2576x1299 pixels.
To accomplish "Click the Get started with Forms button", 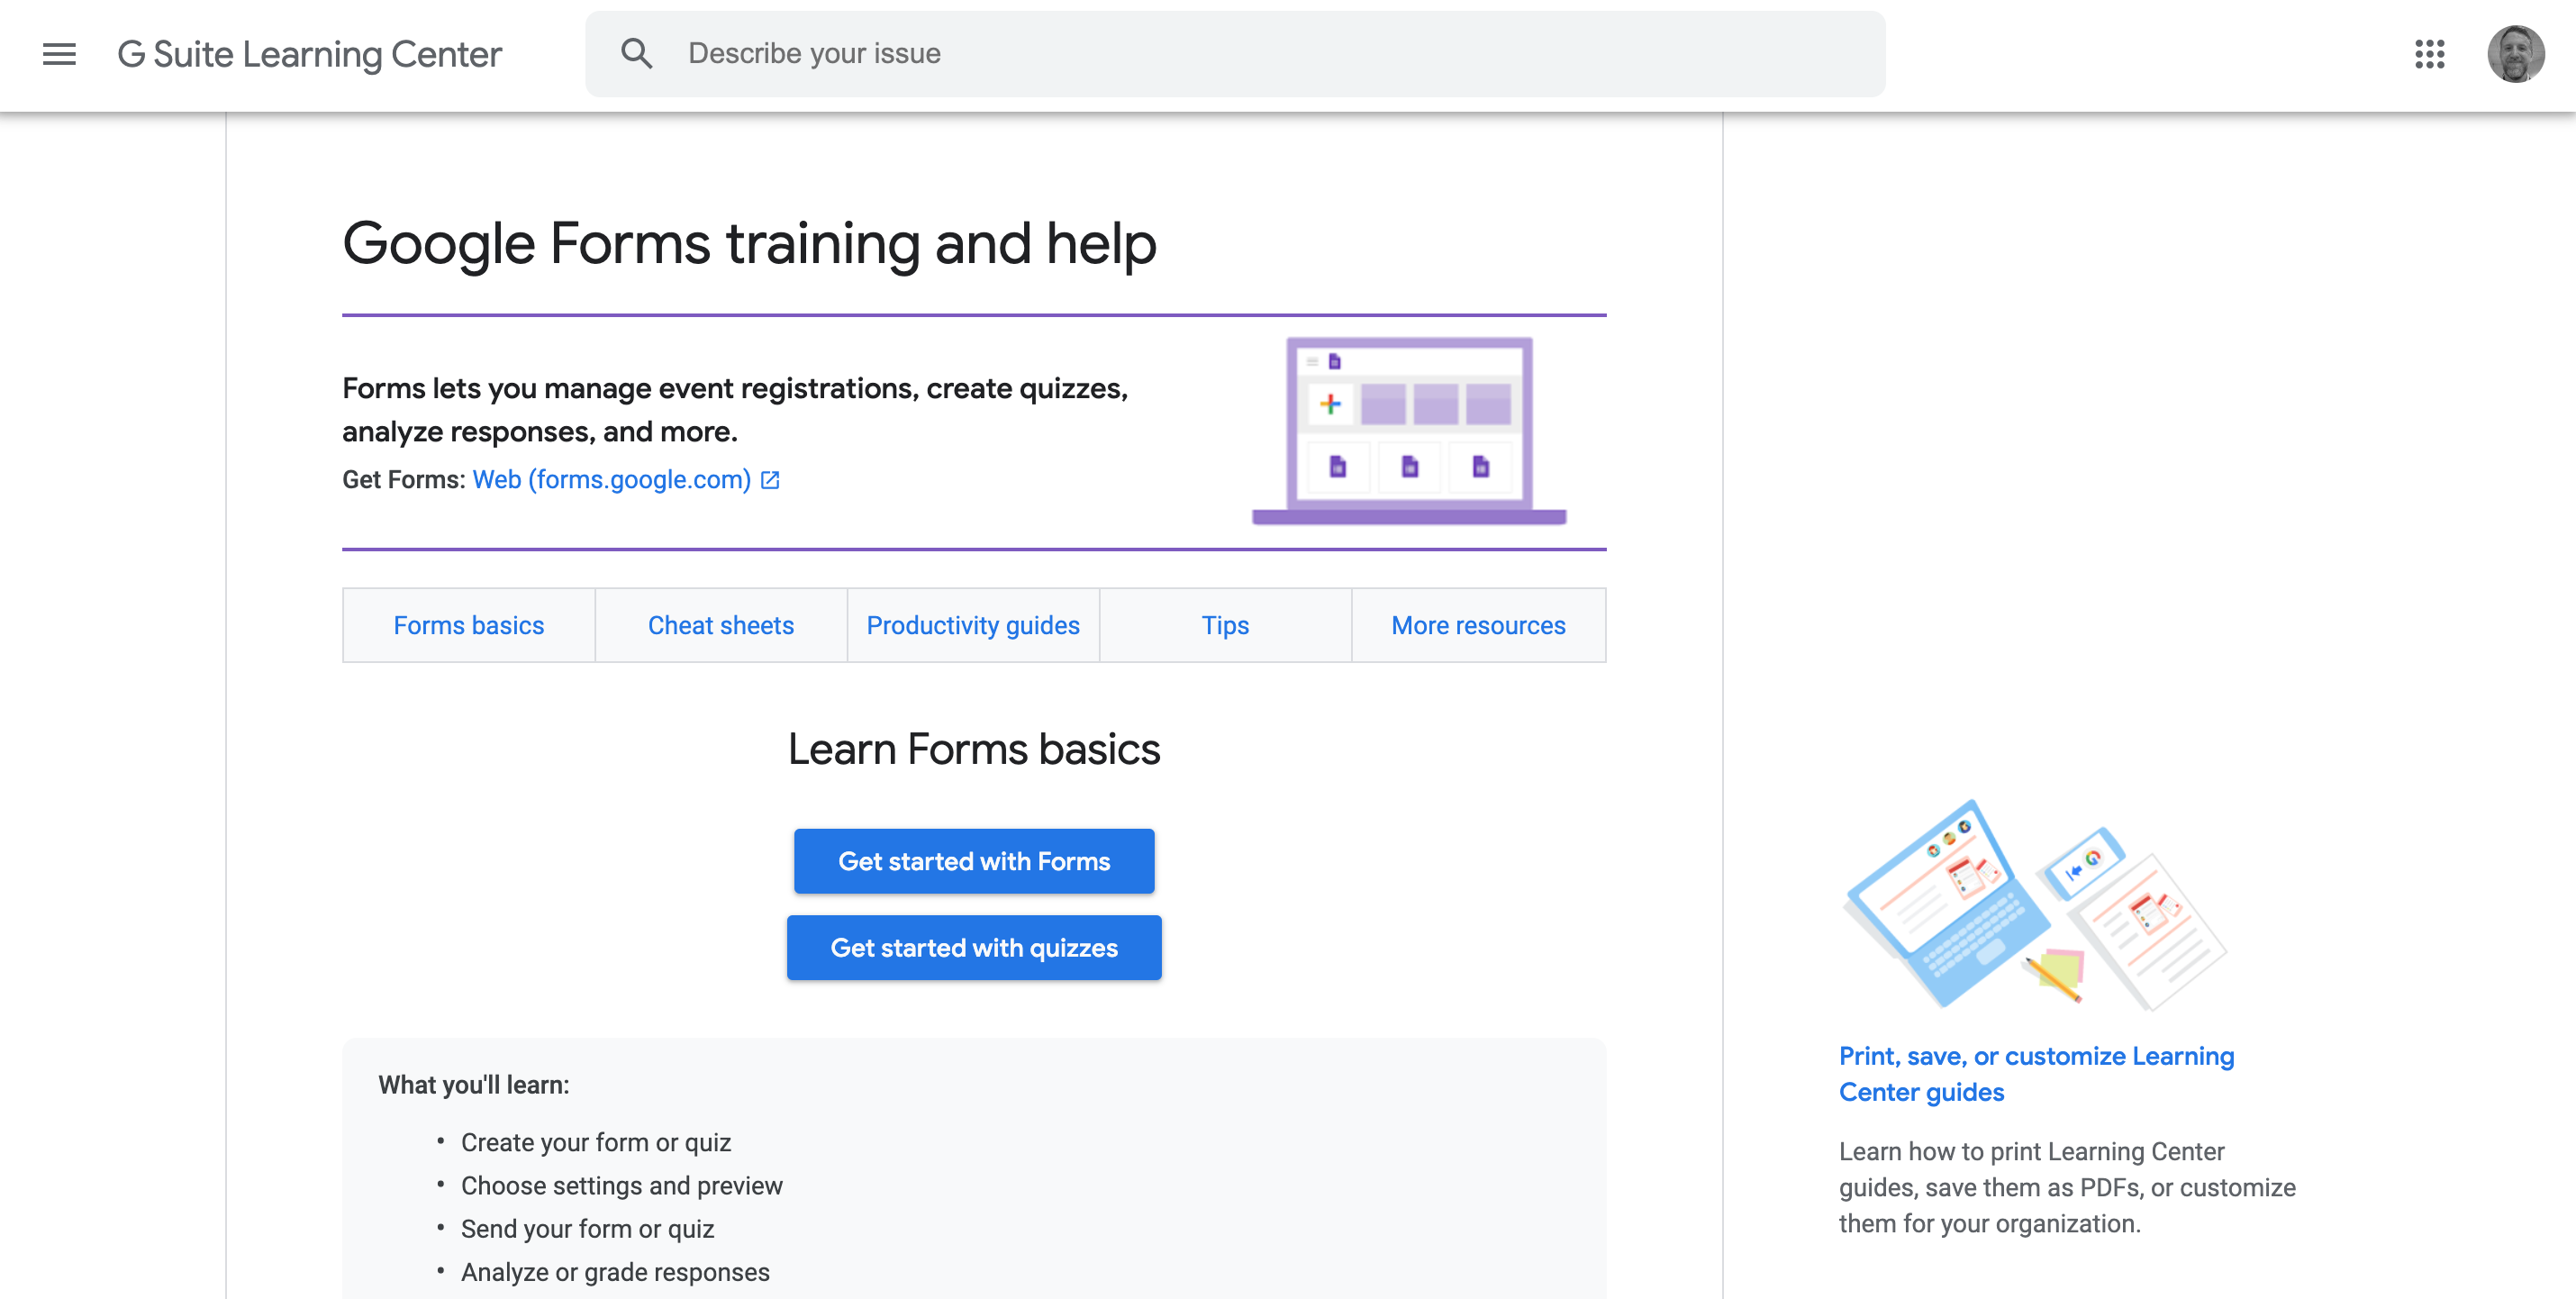I will click(x=974, y=861).
